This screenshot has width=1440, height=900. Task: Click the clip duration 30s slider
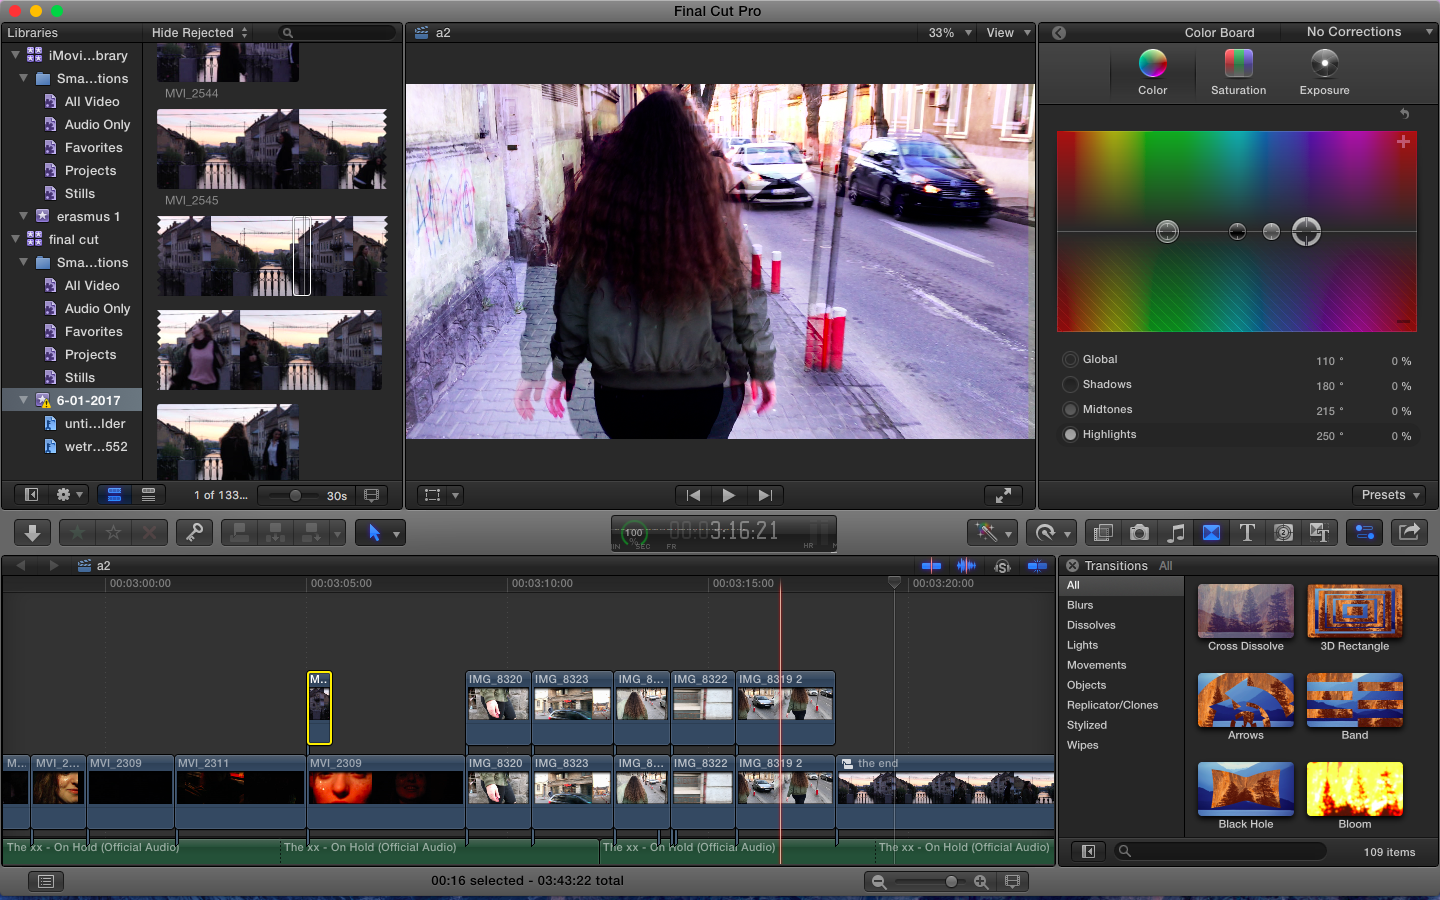(x=295, y=496)
